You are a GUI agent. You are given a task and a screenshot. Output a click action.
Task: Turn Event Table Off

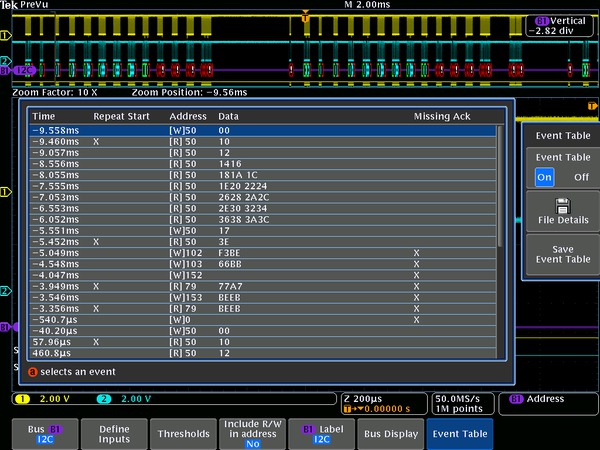[x=580, y=176]
